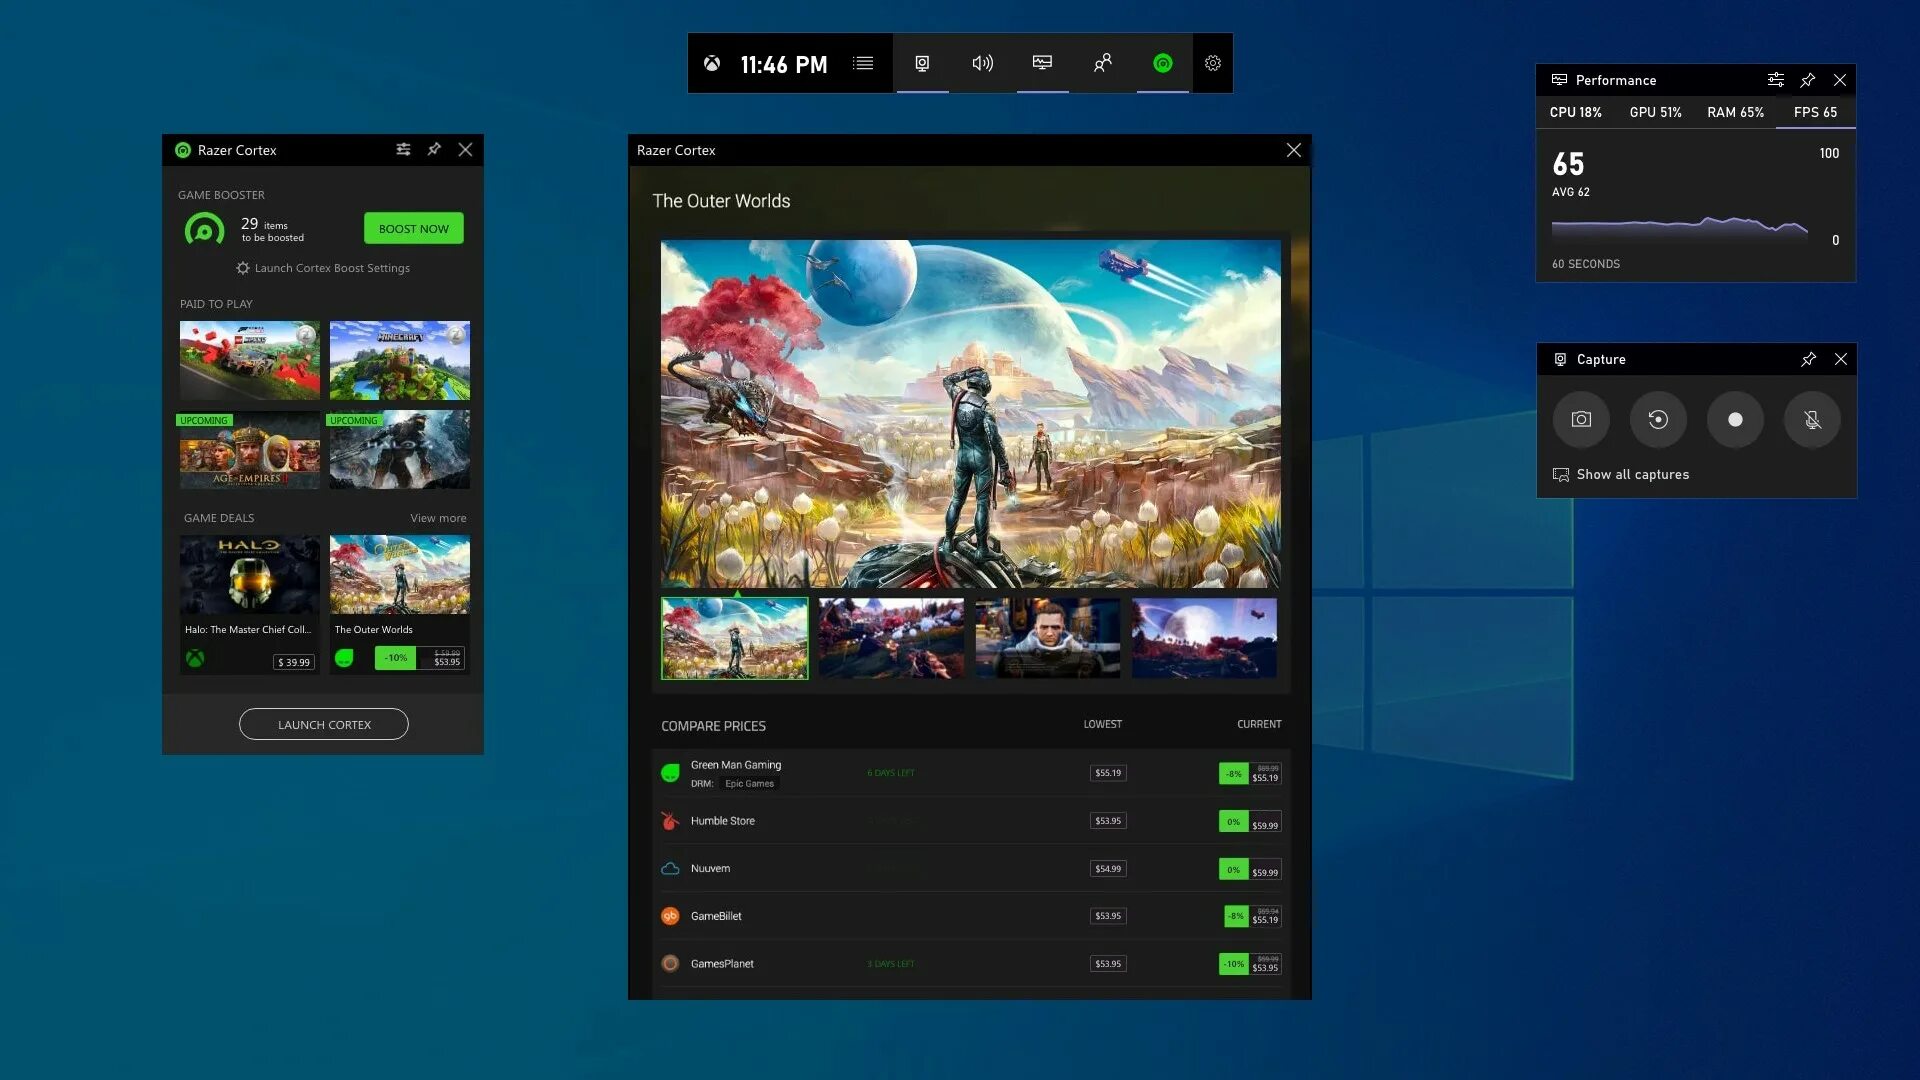Image resolution: width=1920 pixels, height=1080 pixels.
Task: Take a screenshot with camera icon
Action: (x=1581, y=420)
